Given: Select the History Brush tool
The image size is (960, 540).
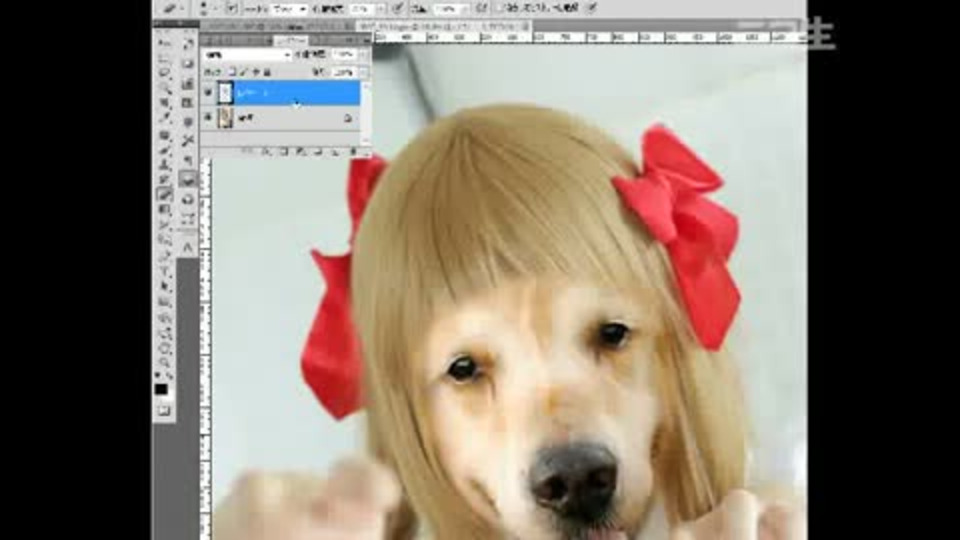Looking at the screenshot, I should pyautogui.click(x=165, y=180).
